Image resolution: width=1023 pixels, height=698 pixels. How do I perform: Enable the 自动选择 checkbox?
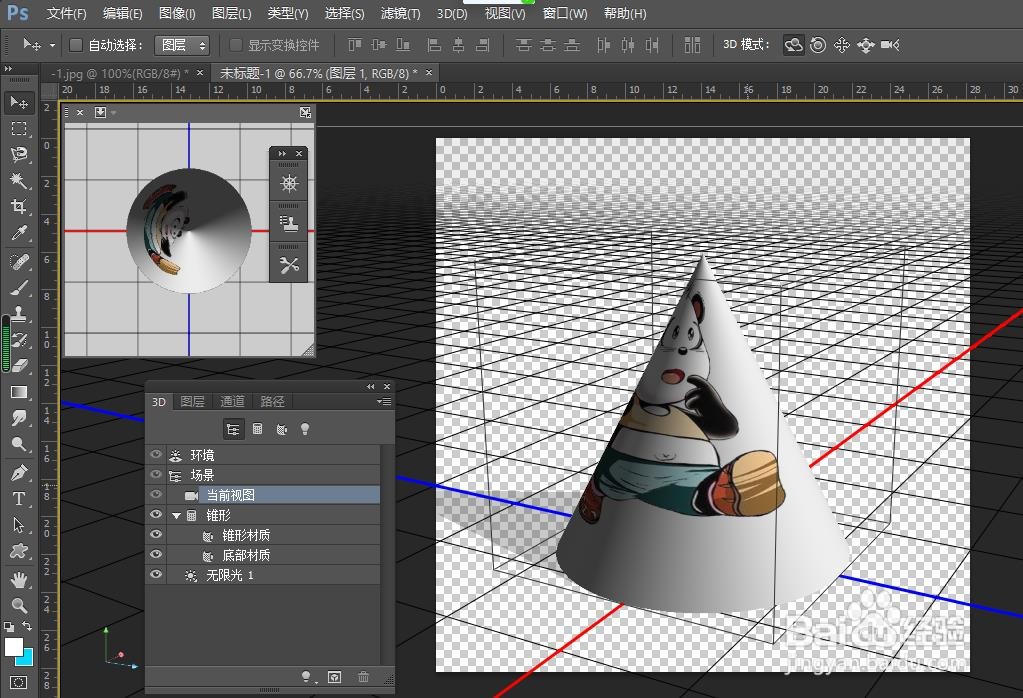pos(76,45)
